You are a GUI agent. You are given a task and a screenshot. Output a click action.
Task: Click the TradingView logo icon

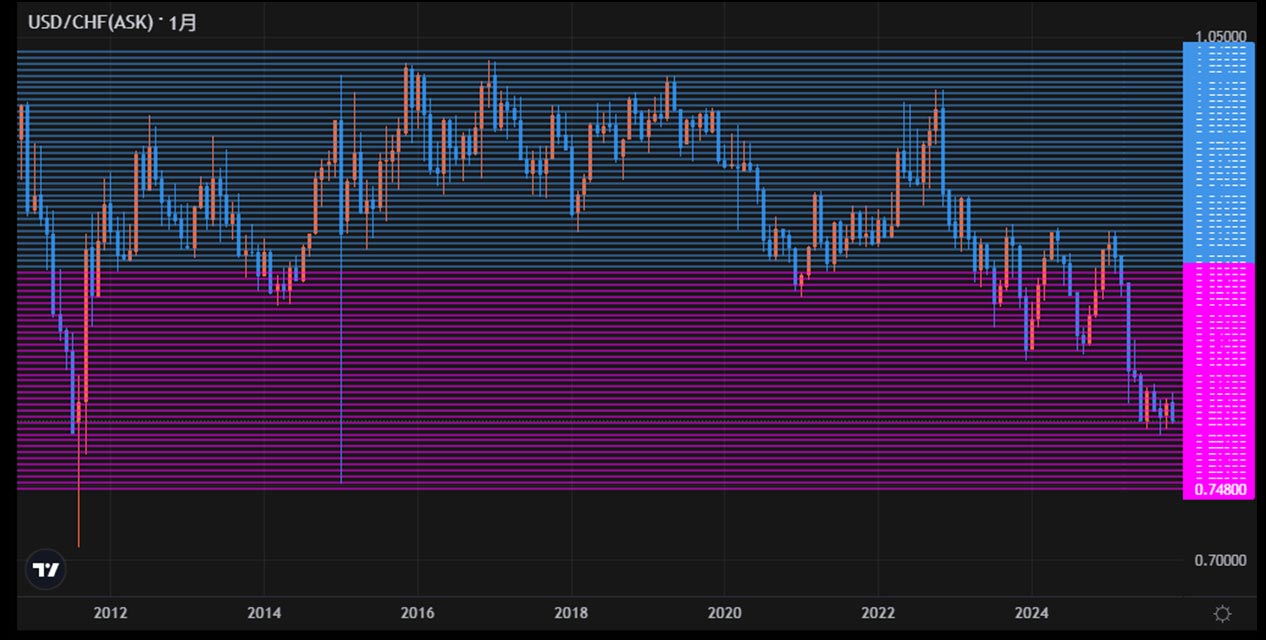point(45,570)
